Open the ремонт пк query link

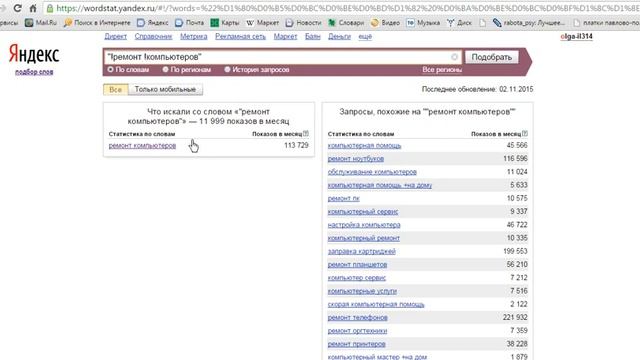click(x=343, y=198)
